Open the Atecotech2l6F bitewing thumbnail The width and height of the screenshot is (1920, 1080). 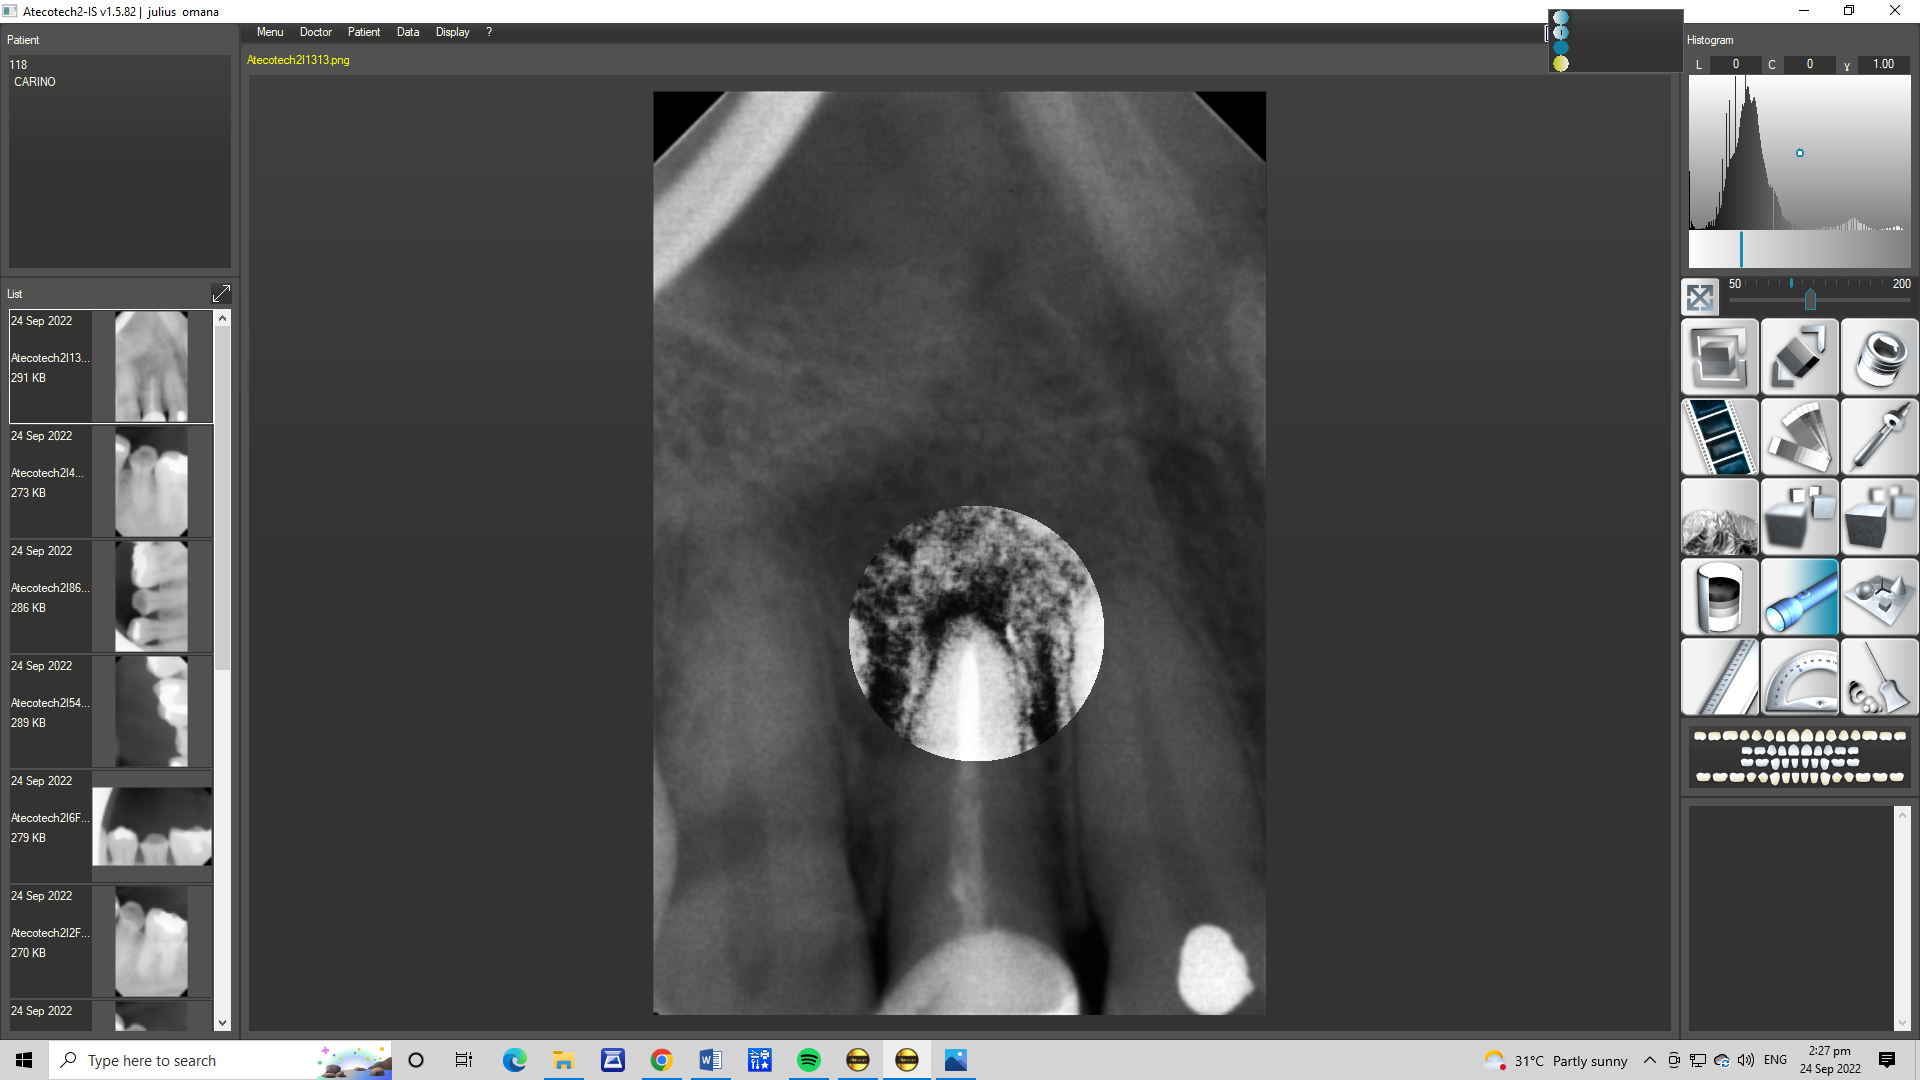[152, 827]
